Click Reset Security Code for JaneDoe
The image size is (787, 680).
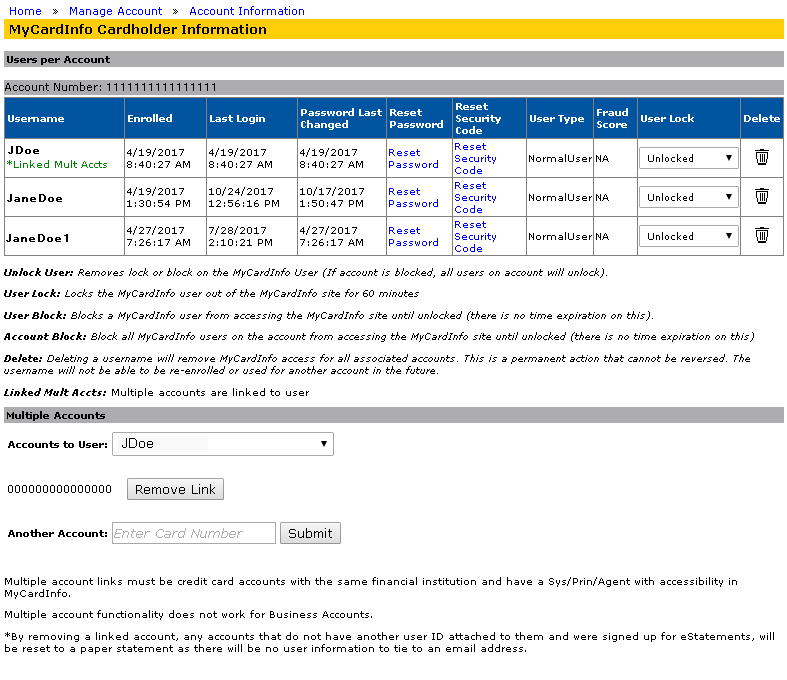tap(475, 197)
